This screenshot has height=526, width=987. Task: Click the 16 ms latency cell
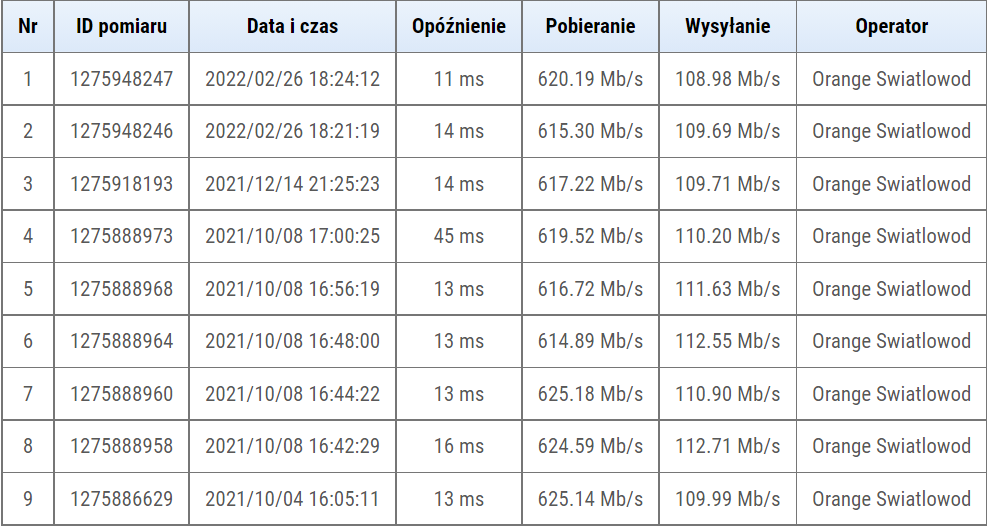pos(459,446)
